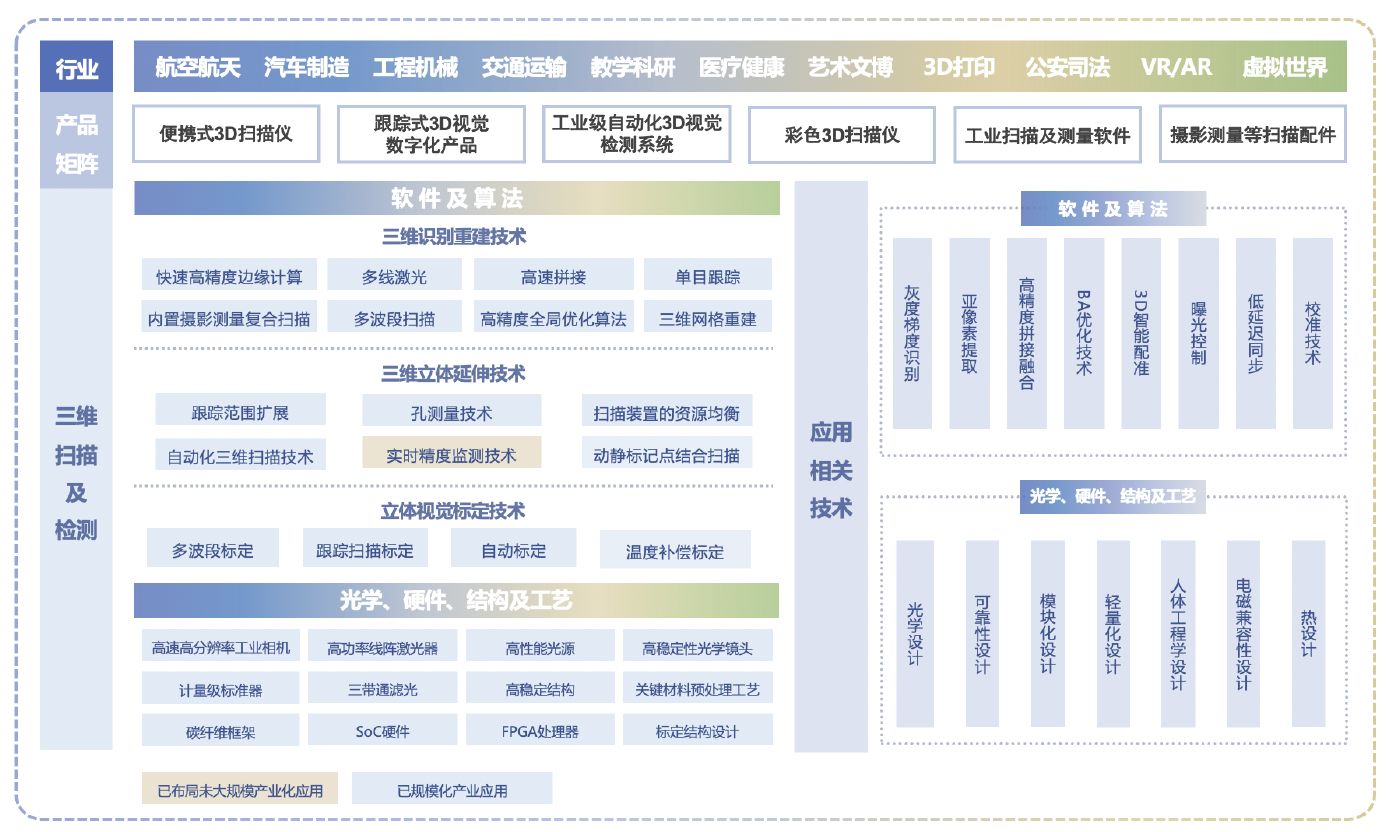1388x832 pixels.
Task: Click the 多线激光 cell
Action: 394,275
